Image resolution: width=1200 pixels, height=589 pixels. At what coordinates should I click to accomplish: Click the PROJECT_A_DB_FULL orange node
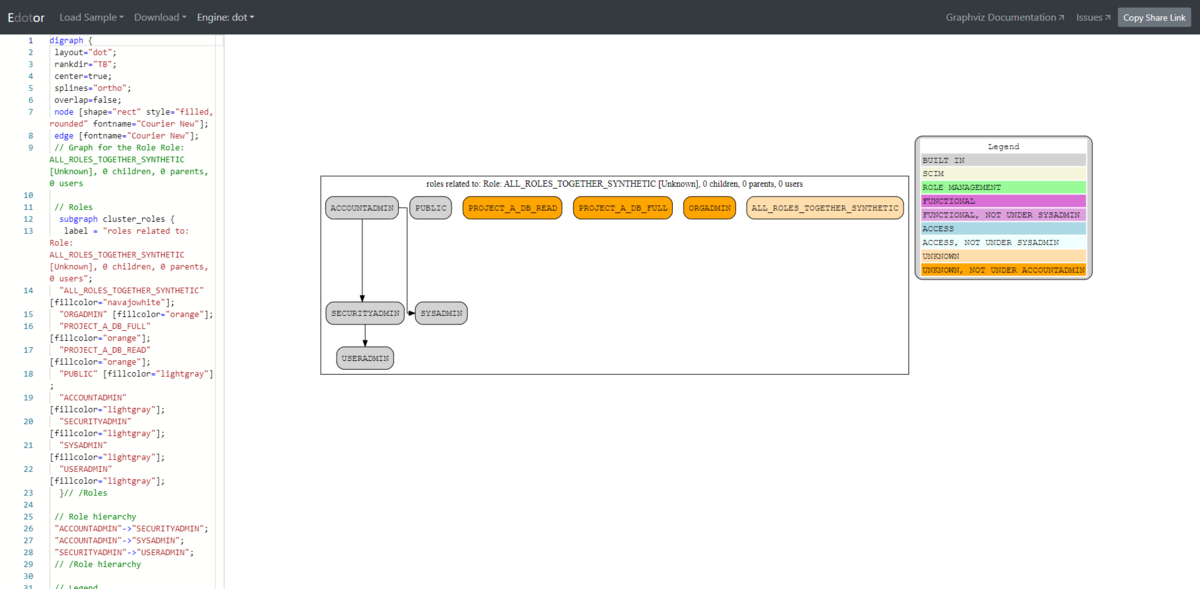tap(623, 208)
